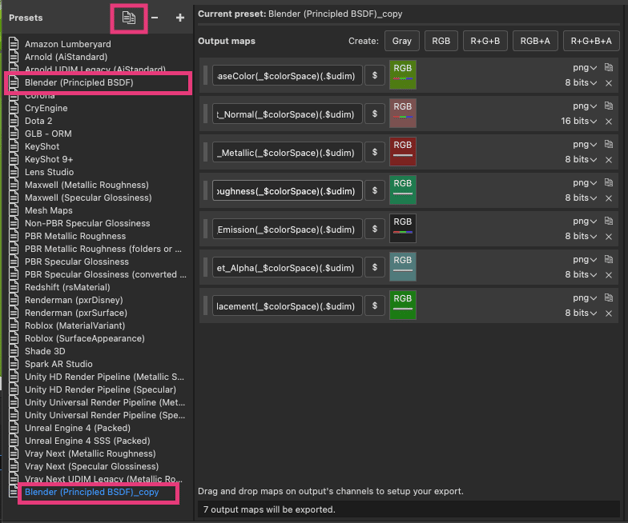The height and width of the screenshot is (523, 628).
Task: Delete the Roughness output map
Action: [609, 198]
